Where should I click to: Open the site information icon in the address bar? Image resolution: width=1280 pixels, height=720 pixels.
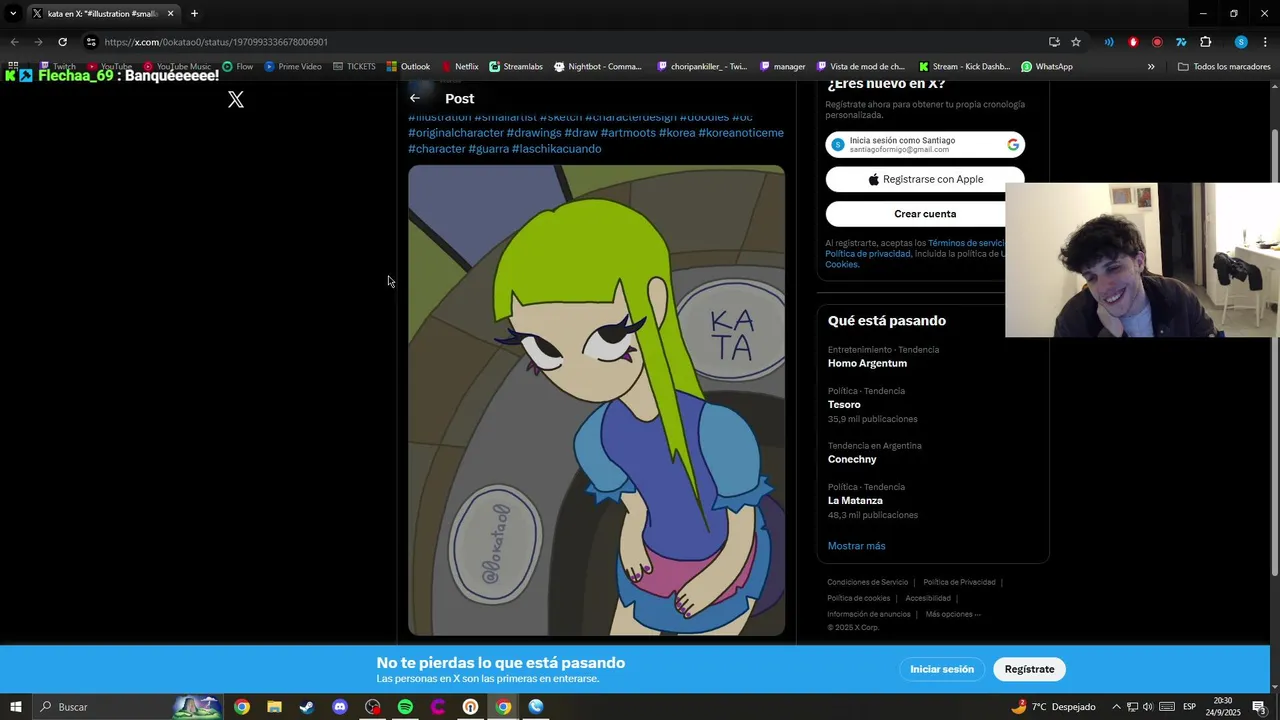[91, 42]
